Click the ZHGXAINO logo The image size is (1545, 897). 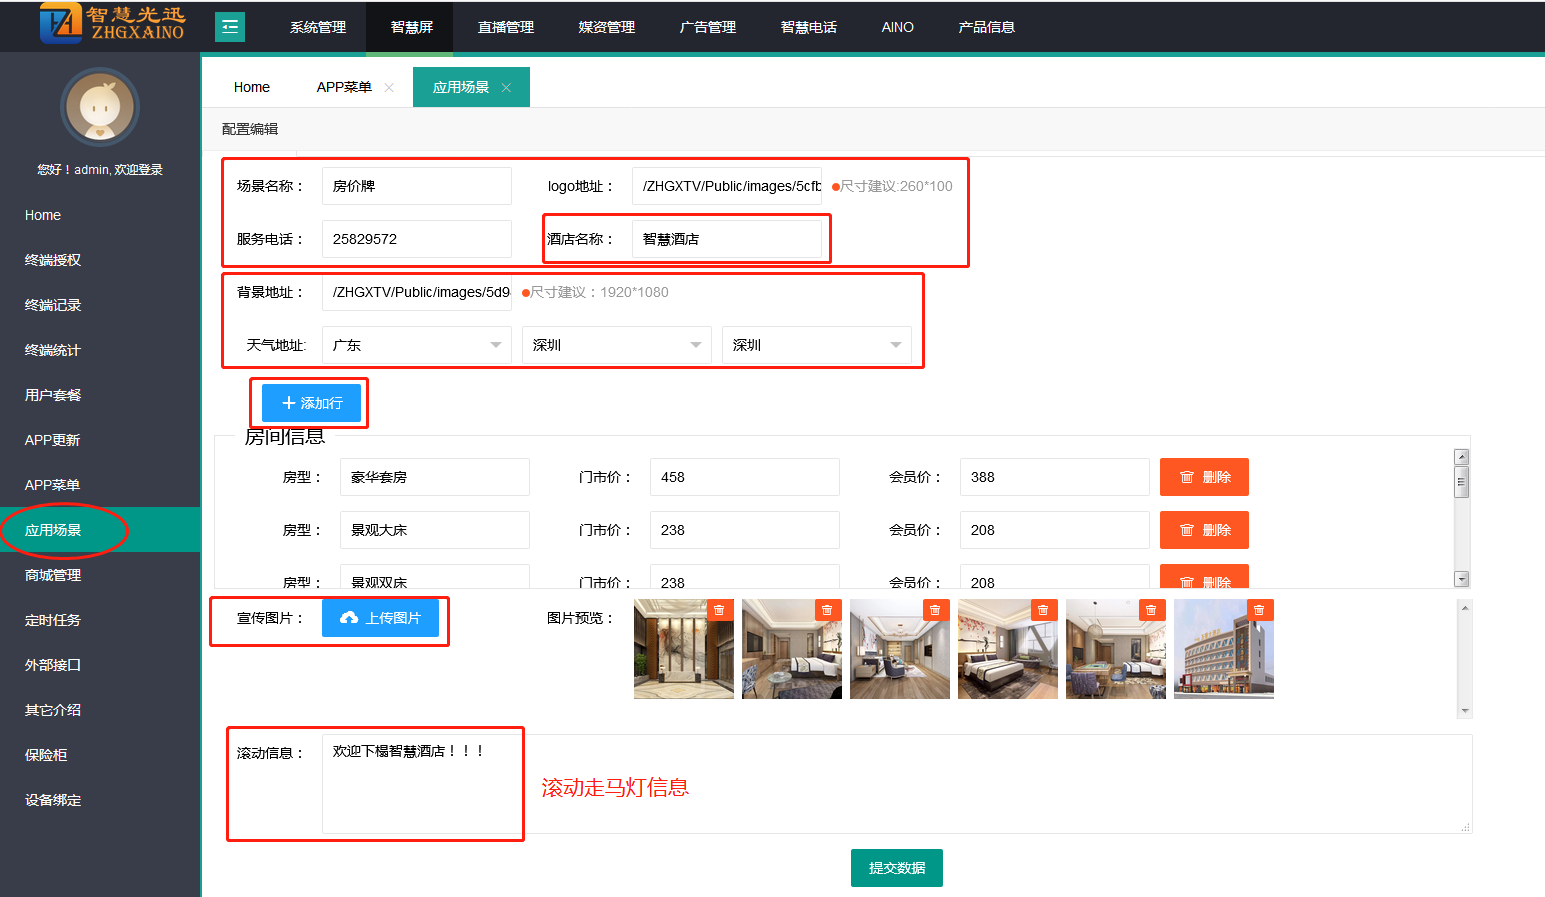tap(112, 23)
